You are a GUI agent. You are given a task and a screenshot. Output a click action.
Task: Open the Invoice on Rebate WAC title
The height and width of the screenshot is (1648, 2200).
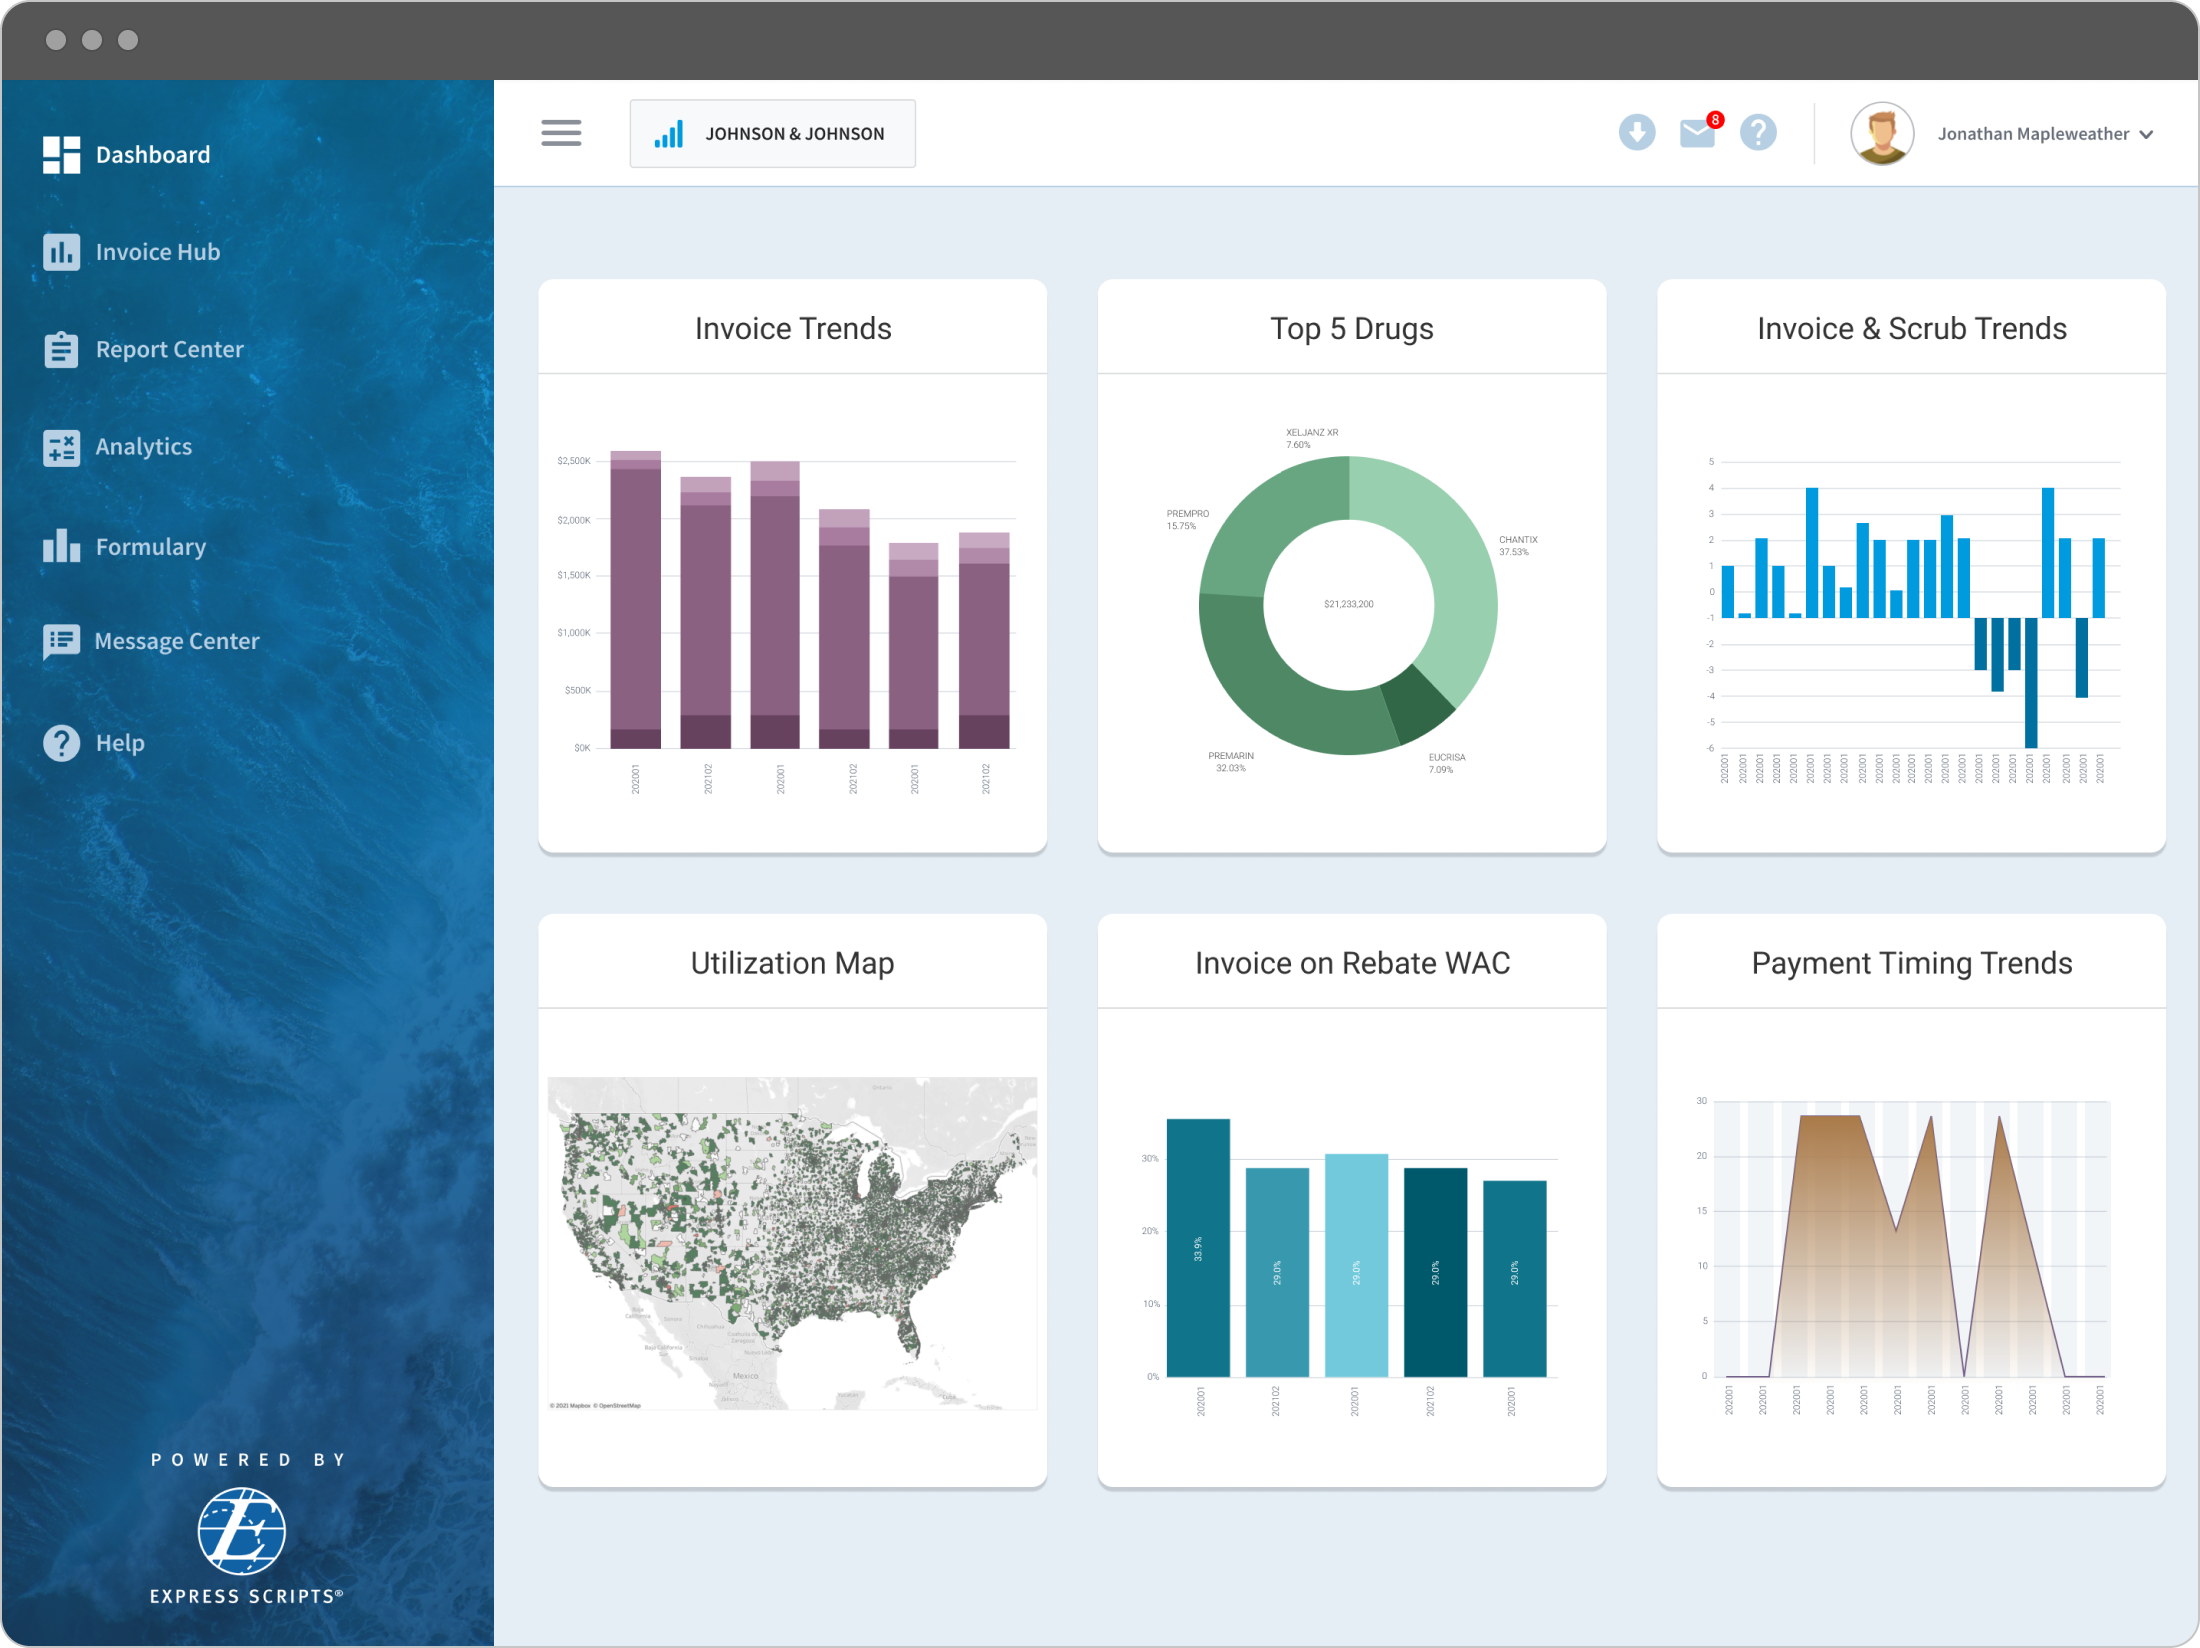[1352, 963]
